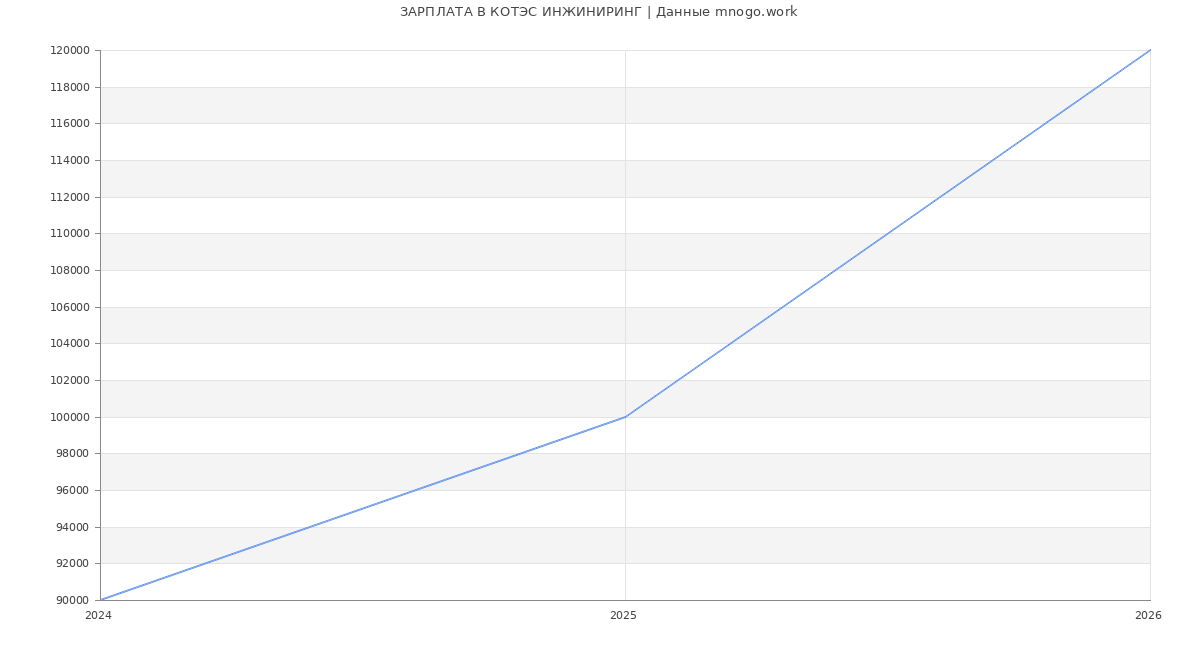The width and height of the screenshot is (1200, 650).
Task: Click the 120000 y-axis label
Action: [x=70, y=51]
